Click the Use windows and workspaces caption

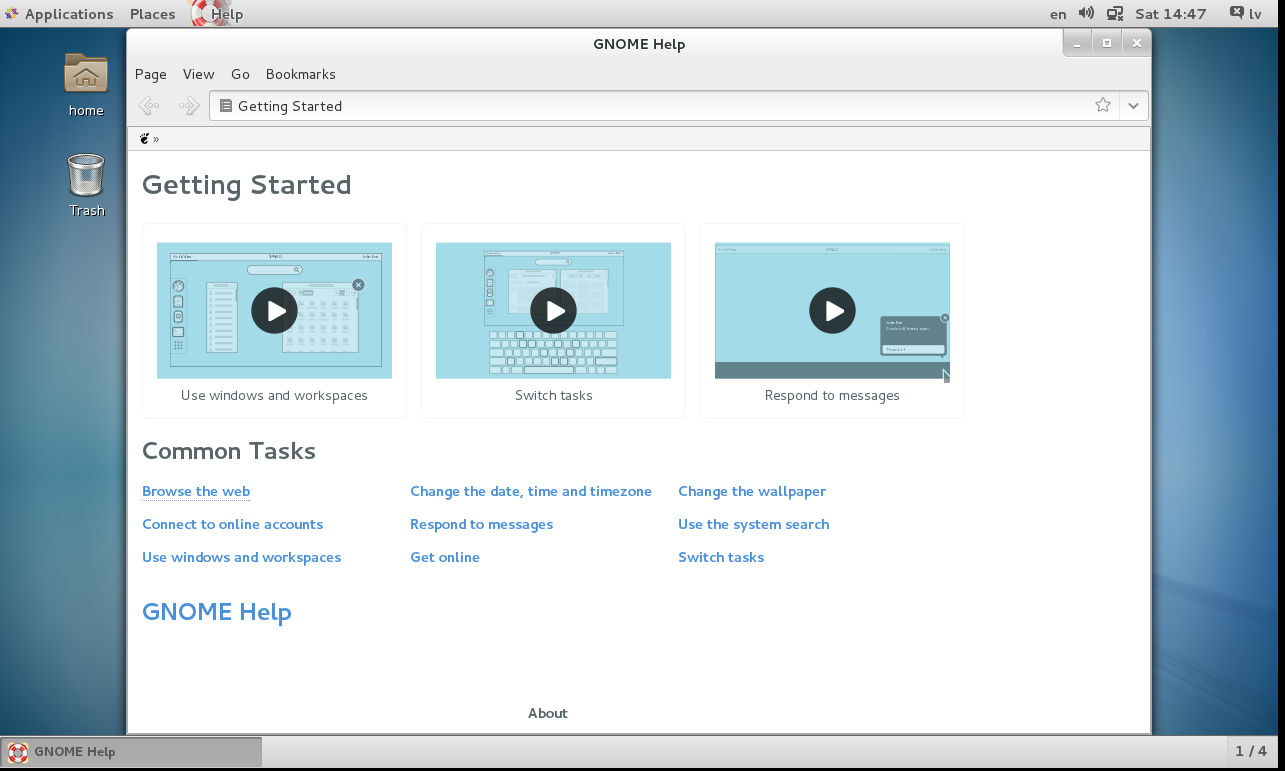tap(274, 395)
